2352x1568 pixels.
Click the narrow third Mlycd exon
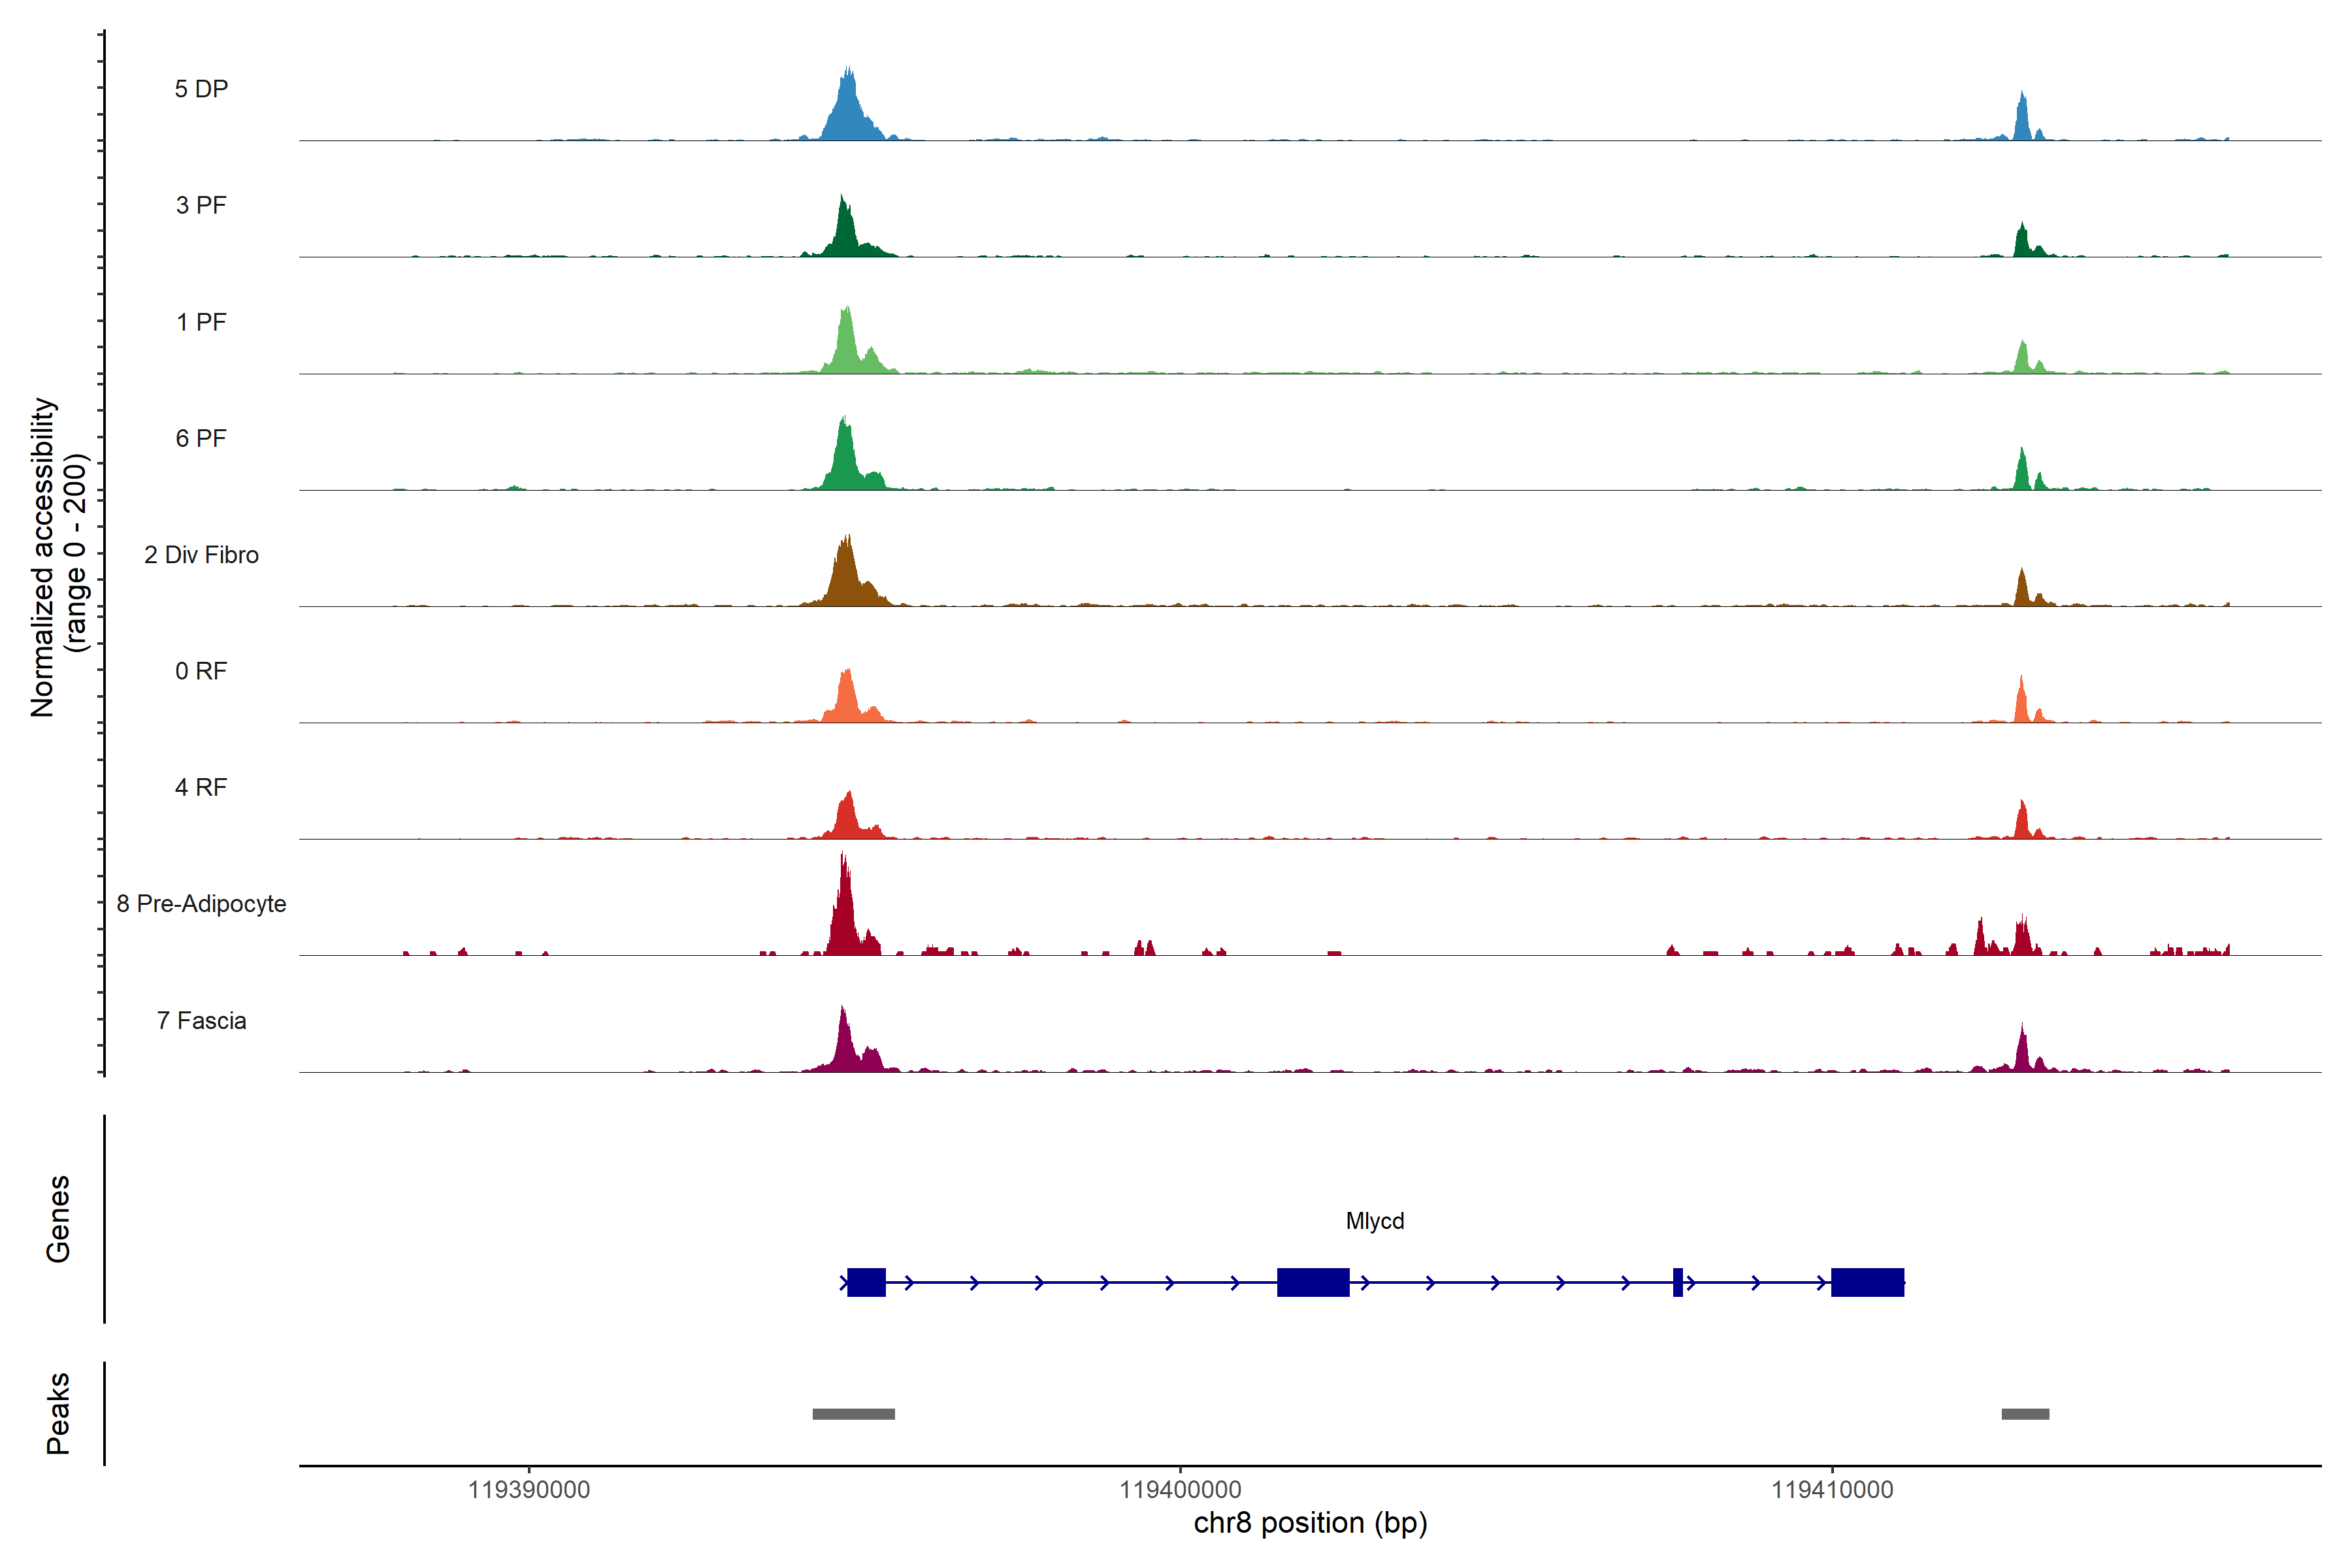click(1678, 1282)
